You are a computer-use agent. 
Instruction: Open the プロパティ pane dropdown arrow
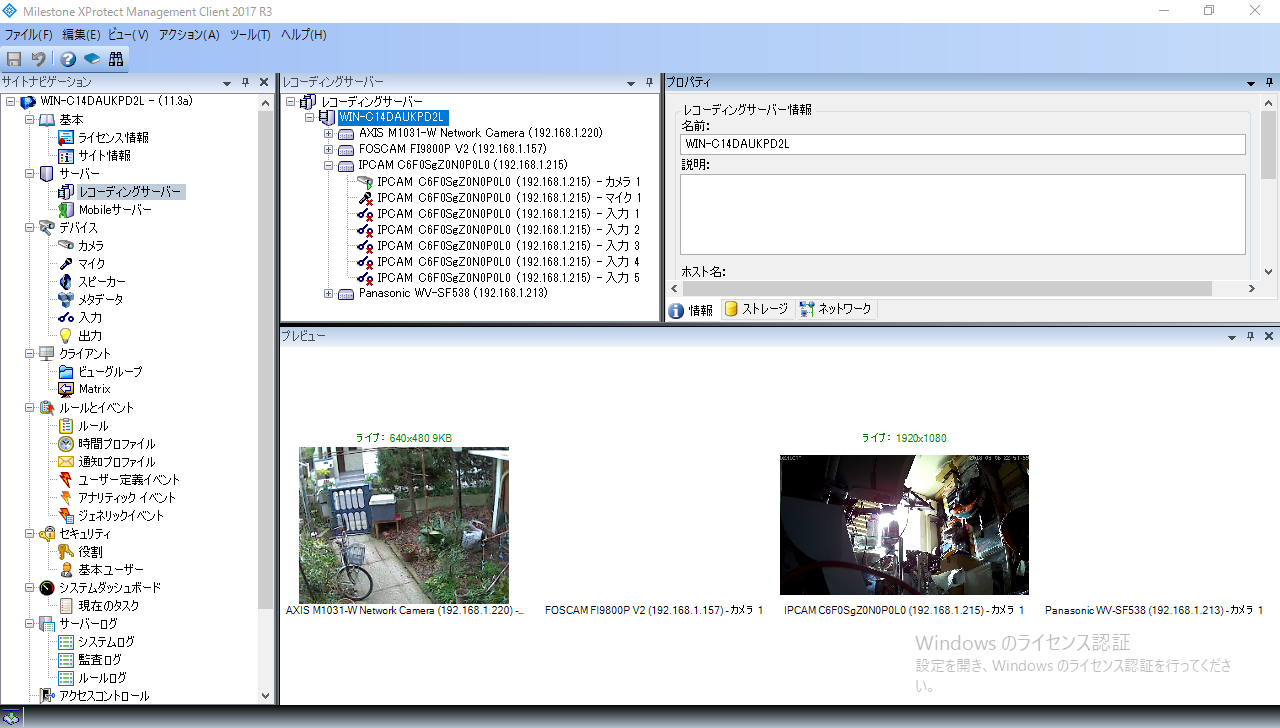tap(1250, 83)
